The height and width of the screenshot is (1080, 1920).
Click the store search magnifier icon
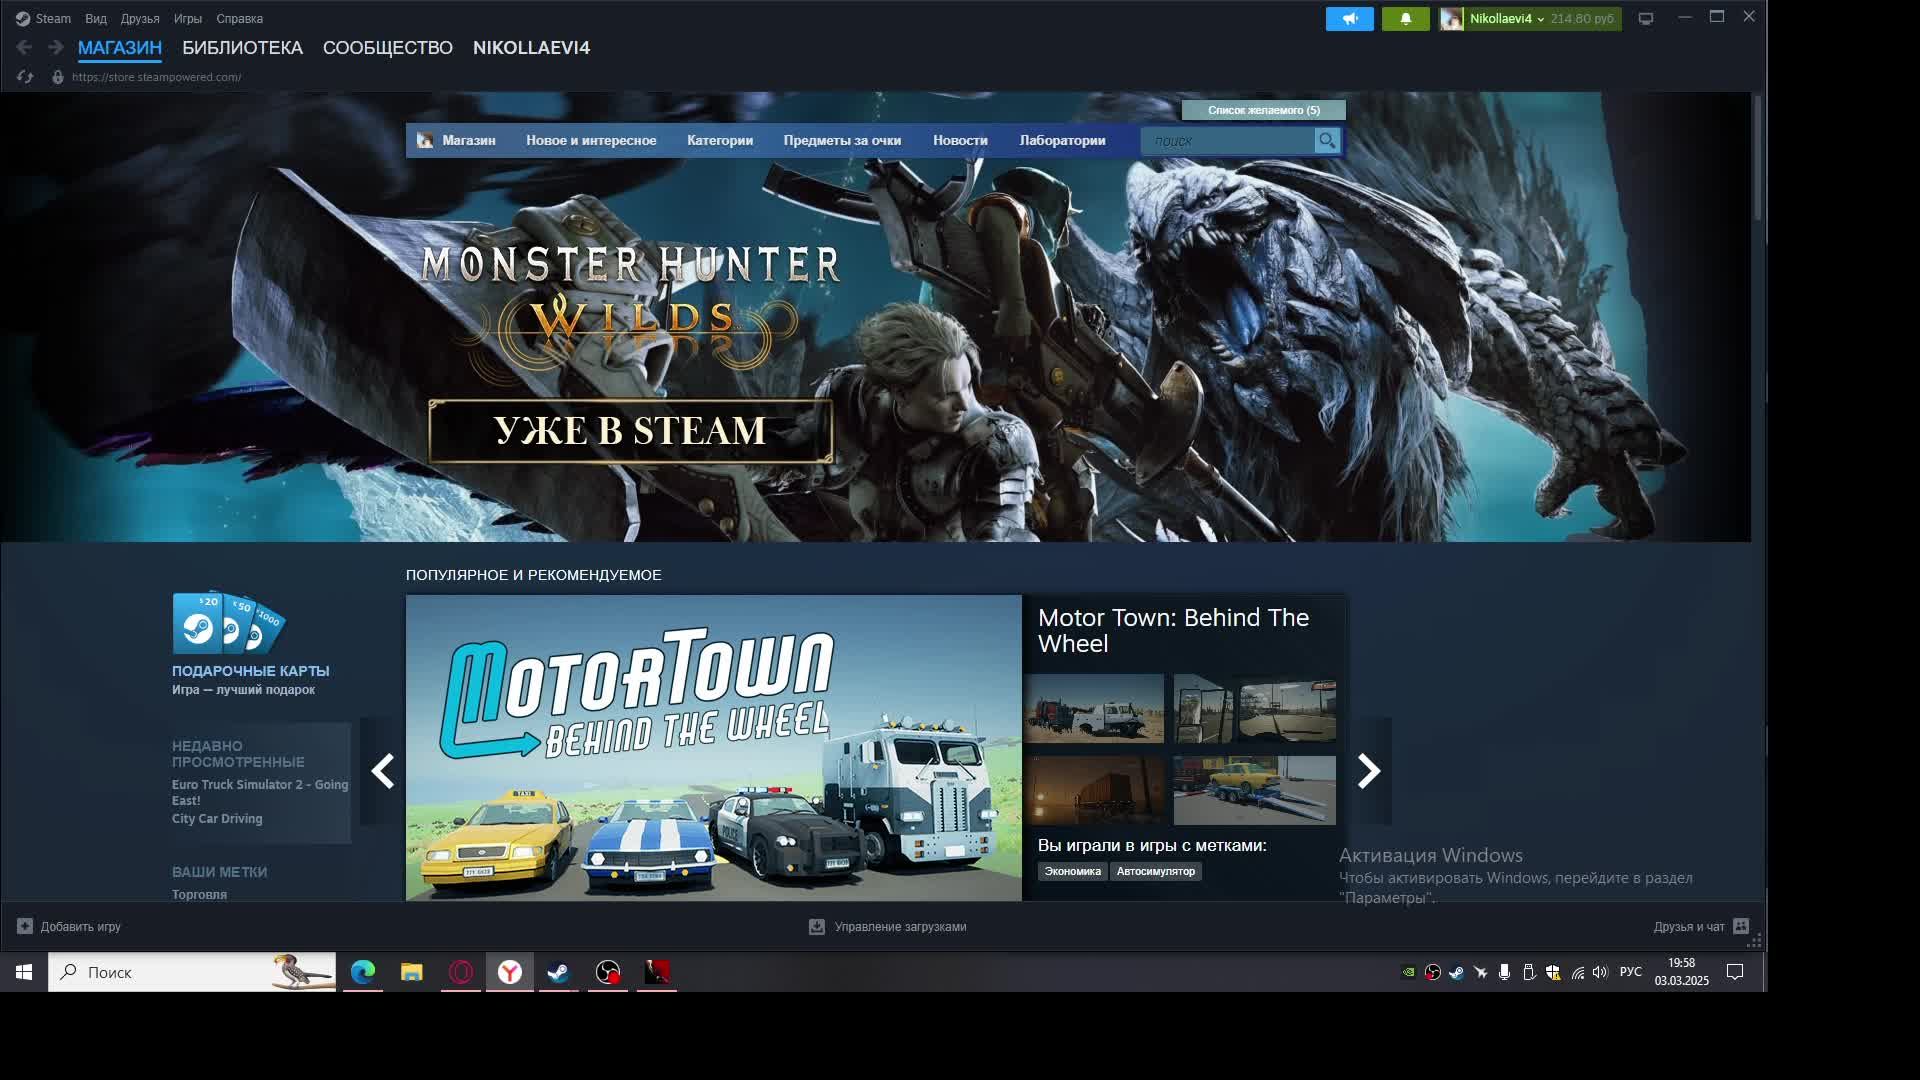coord(1327,141)
